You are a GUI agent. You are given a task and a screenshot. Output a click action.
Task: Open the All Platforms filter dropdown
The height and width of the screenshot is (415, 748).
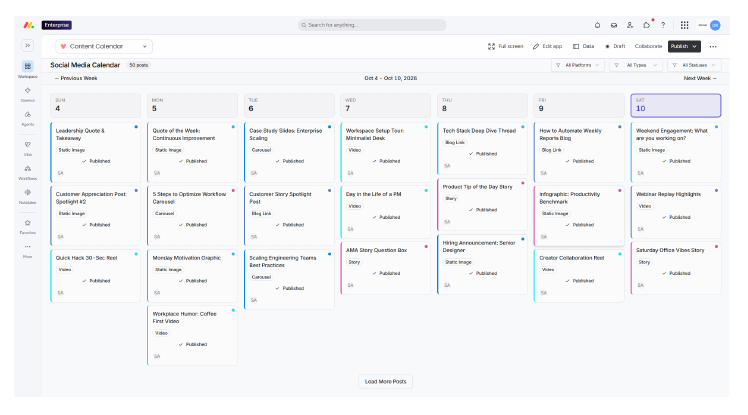pos(578,65)
